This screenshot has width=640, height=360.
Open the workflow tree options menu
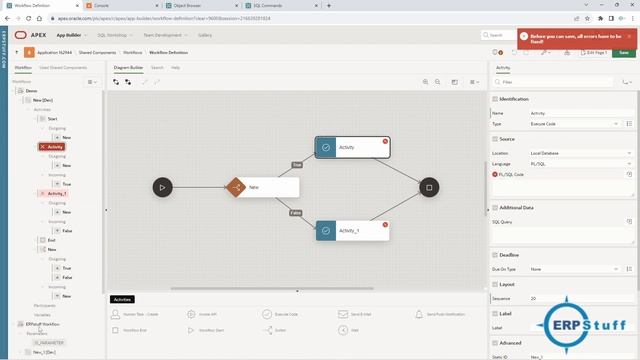pyautogui.click(x=92, y=82)
